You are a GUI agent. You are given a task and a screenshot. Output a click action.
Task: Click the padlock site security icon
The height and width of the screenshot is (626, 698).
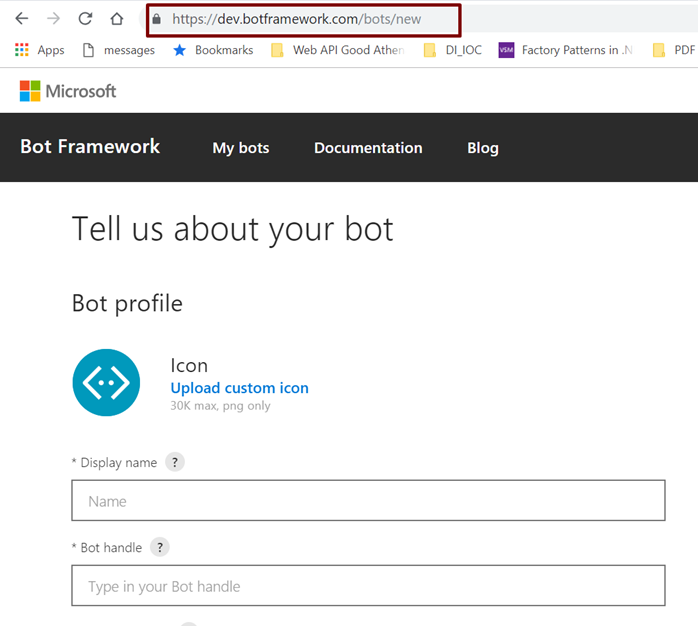156,19
